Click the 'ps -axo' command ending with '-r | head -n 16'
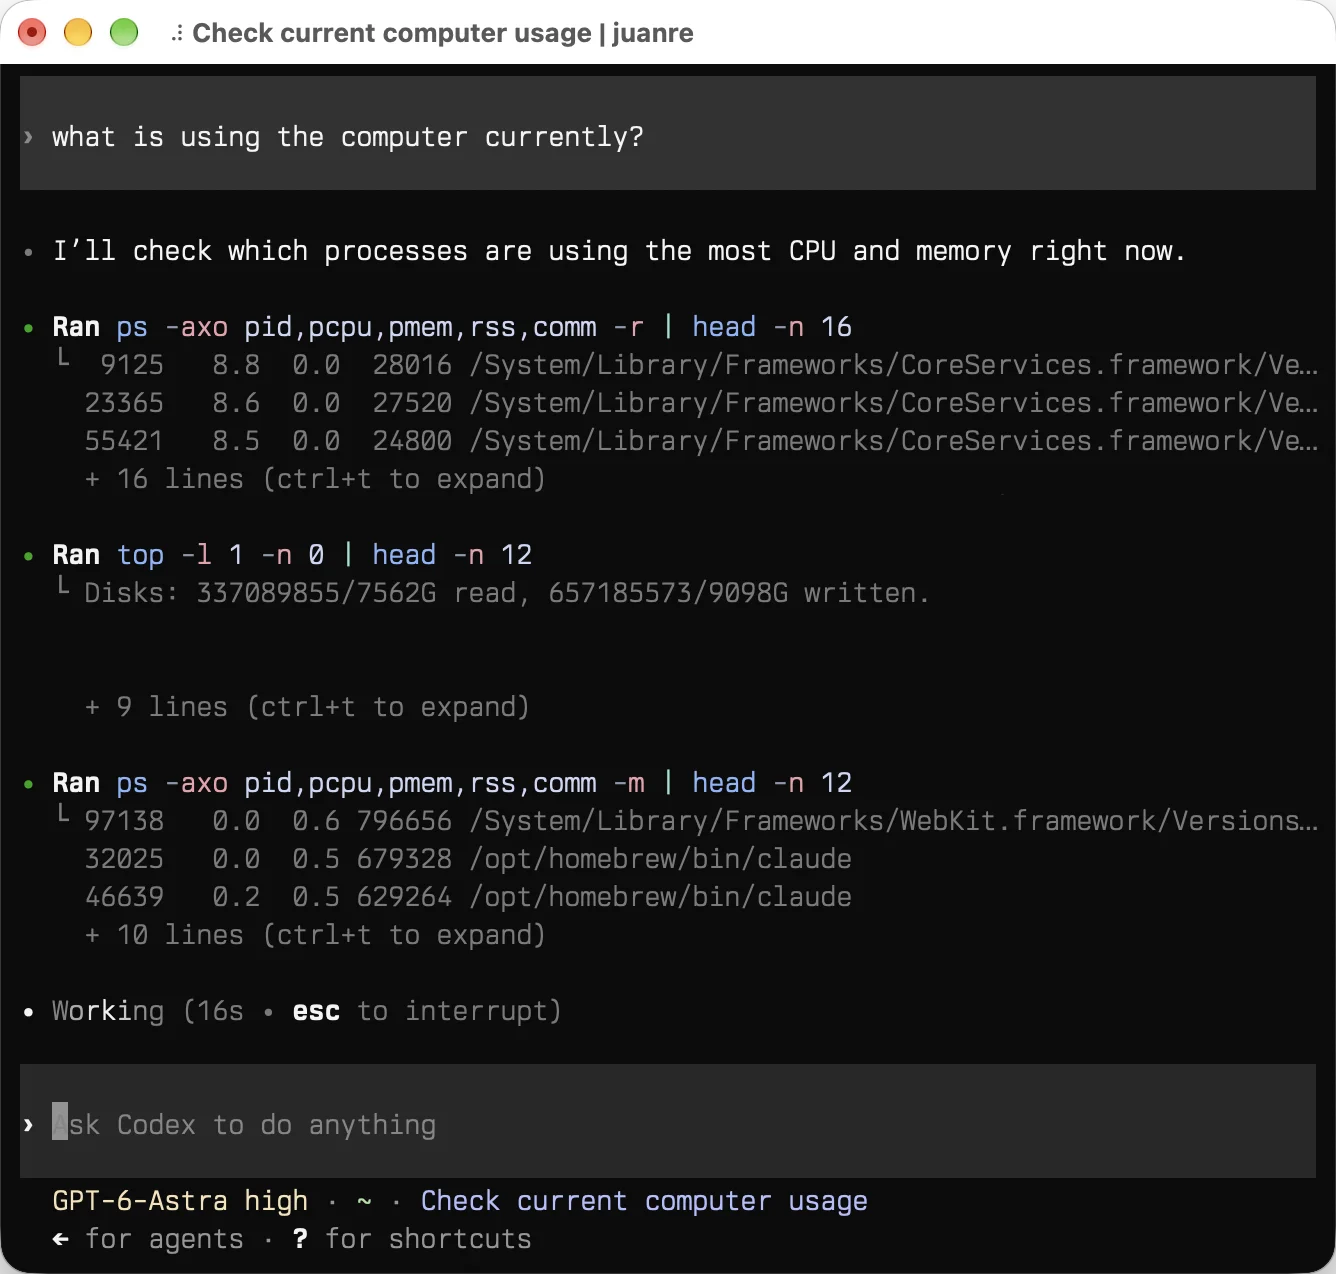This screenshot has height=1274, width=1336. click(484, 327)
